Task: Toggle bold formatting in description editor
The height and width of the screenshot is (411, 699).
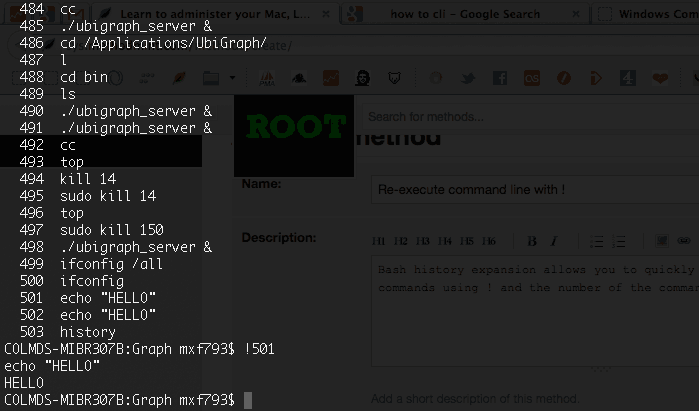Action: 532,241
